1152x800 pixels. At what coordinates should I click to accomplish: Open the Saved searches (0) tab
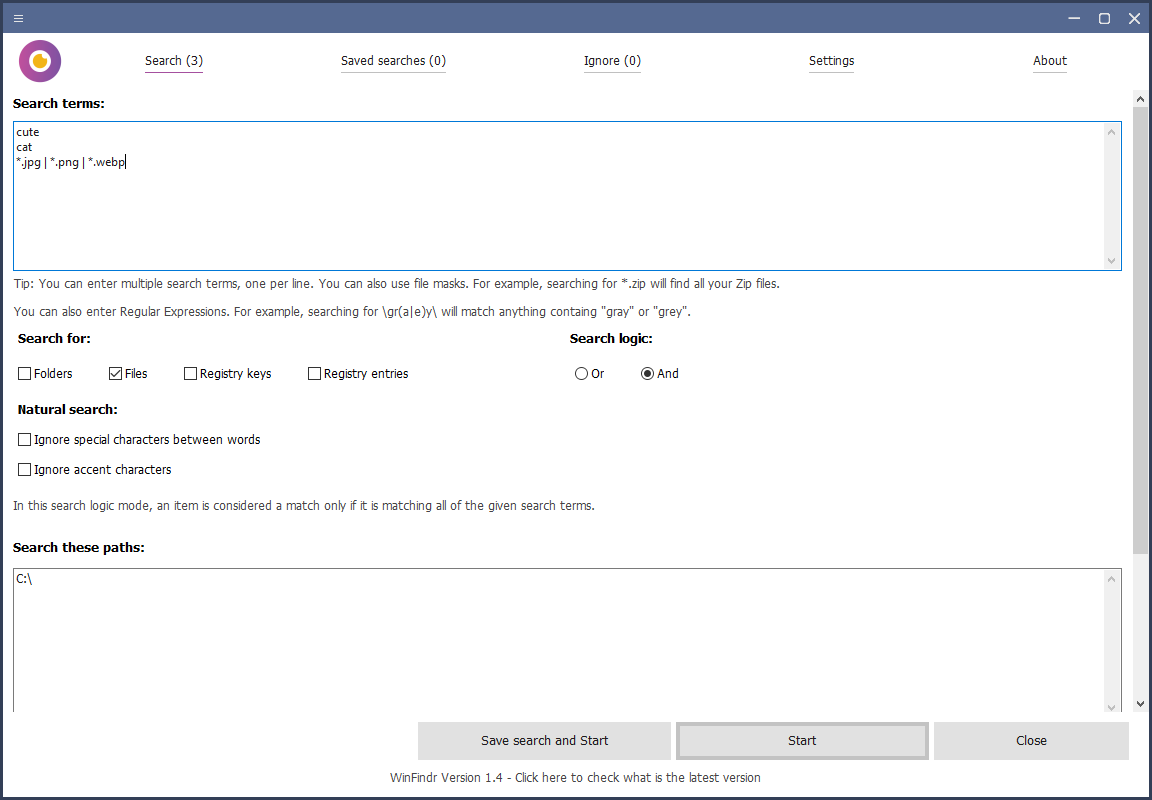393,61
